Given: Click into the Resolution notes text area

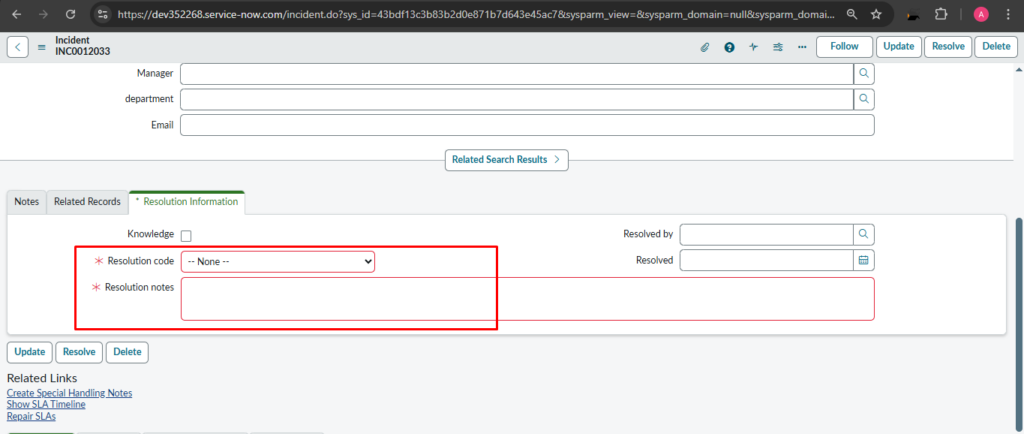Looking at the screenshot, I should point(527,299).
